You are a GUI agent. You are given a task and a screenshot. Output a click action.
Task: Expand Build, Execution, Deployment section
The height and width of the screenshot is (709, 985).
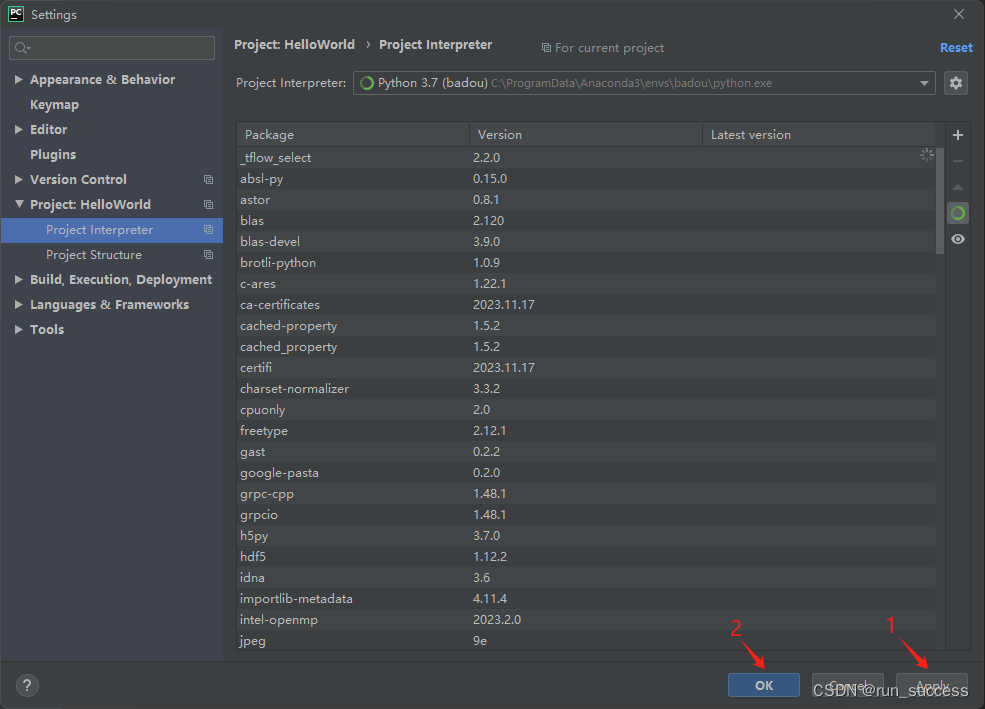(19, 279)
